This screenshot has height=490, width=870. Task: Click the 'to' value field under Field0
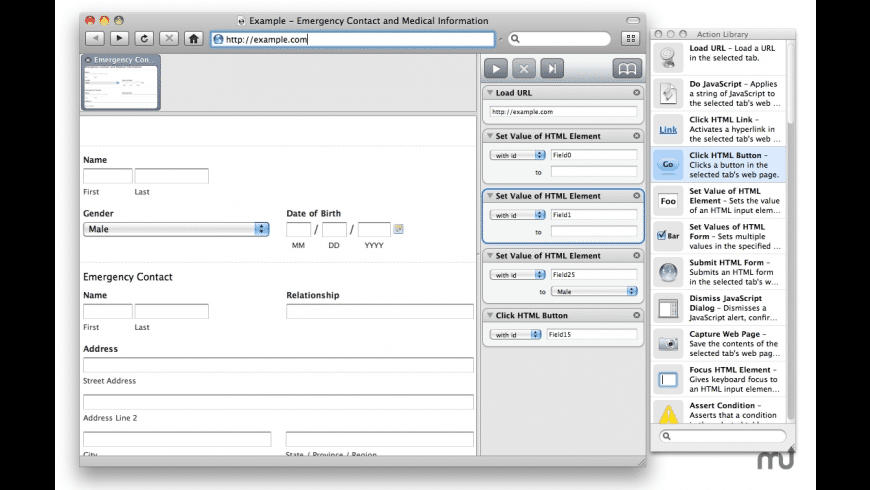pyautogui.click(x=594, y=172)
